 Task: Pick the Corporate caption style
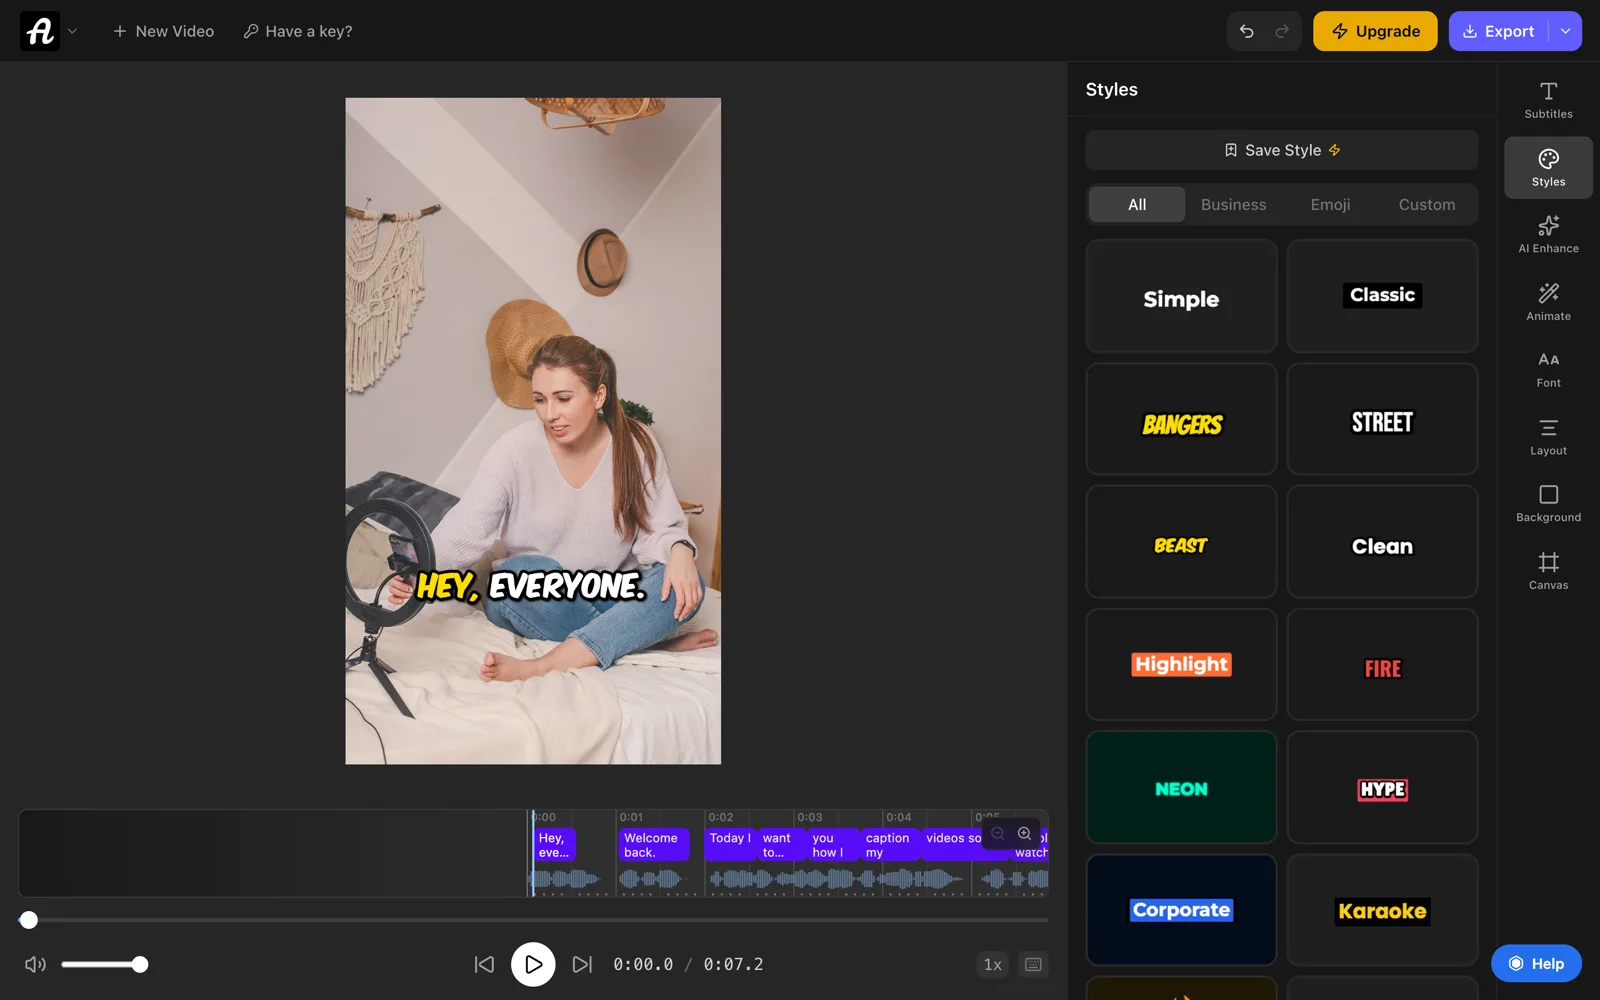click(1181, 910)
